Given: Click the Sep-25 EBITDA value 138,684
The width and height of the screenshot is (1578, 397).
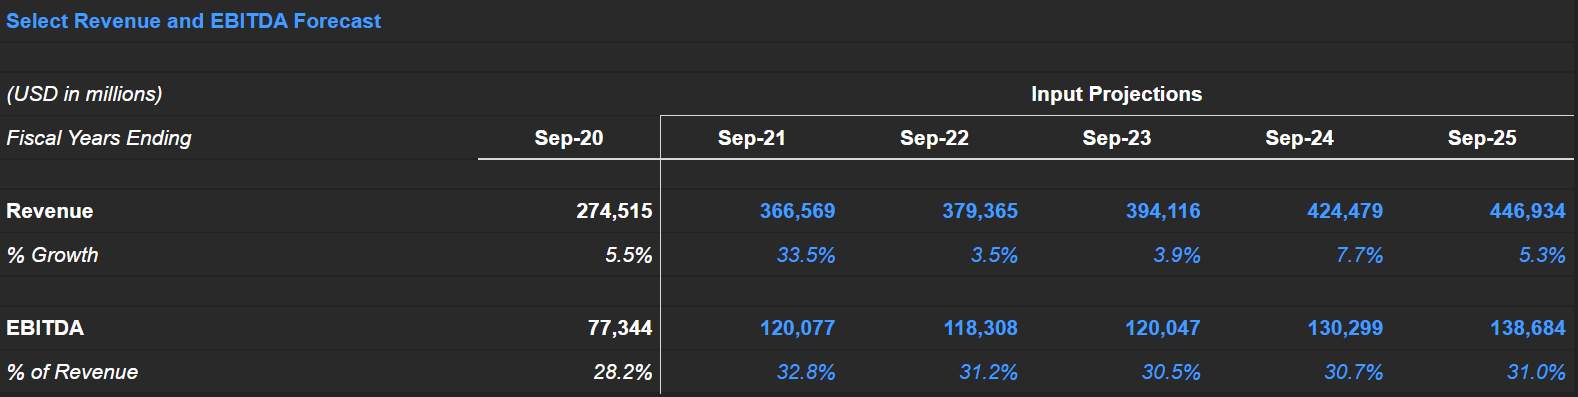Looking at the screenshot, I should point(1528,328).
